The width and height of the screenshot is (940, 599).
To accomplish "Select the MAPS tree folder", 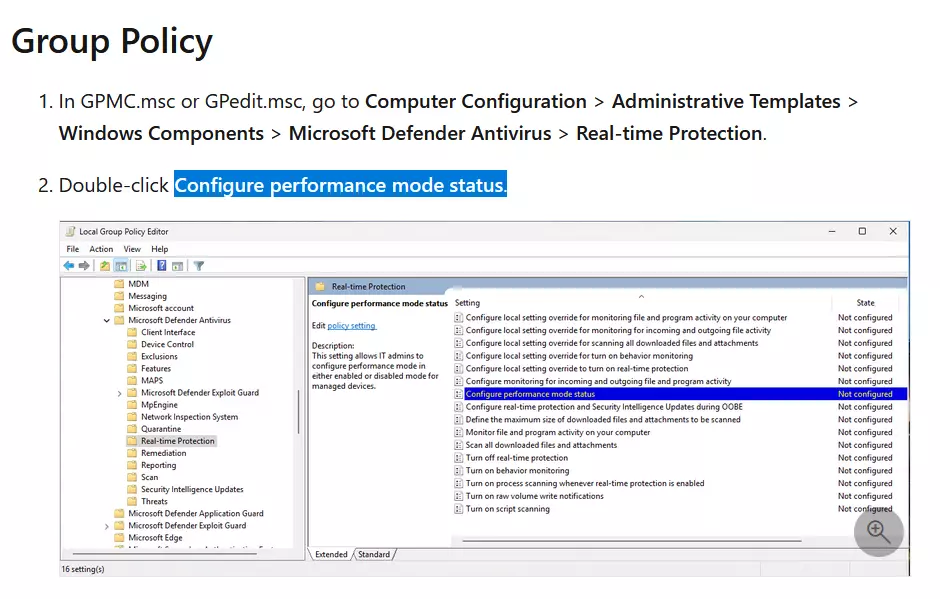I will pyautogui.click(x=152, y=380).
